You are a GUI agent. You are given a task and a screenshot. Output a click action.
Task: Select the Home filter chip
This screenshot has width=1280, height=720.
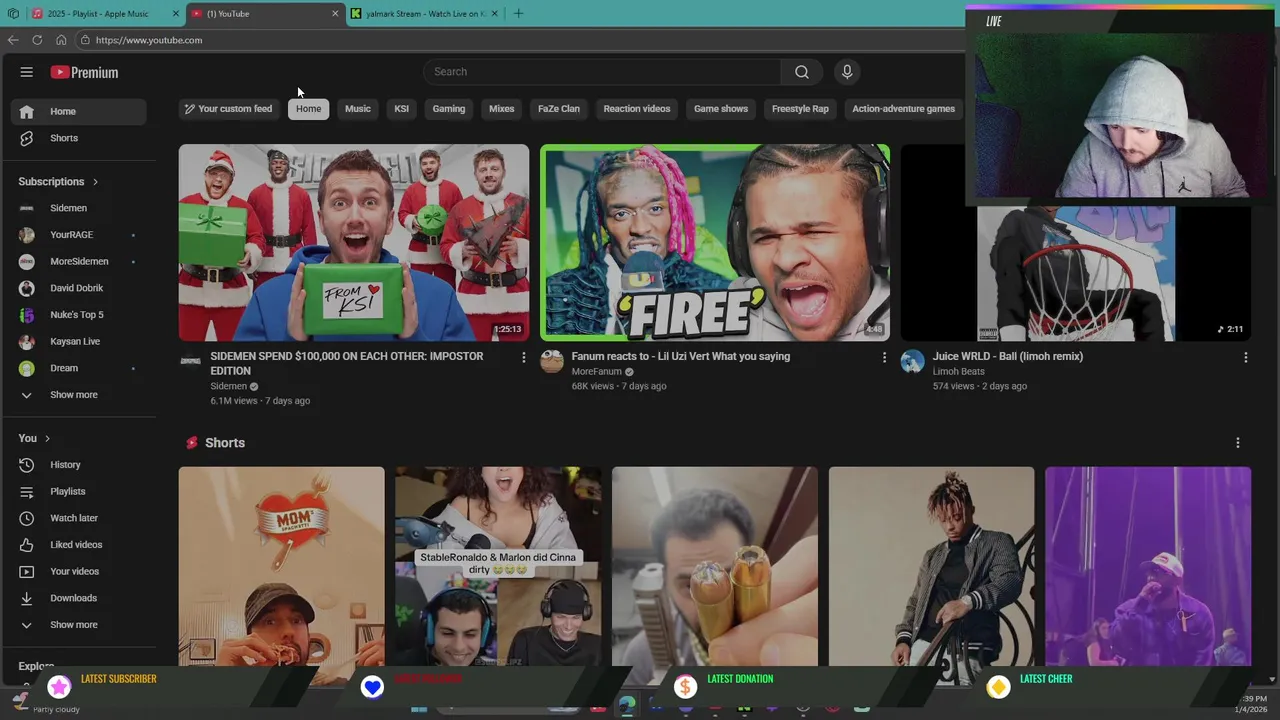click(309, 109)
